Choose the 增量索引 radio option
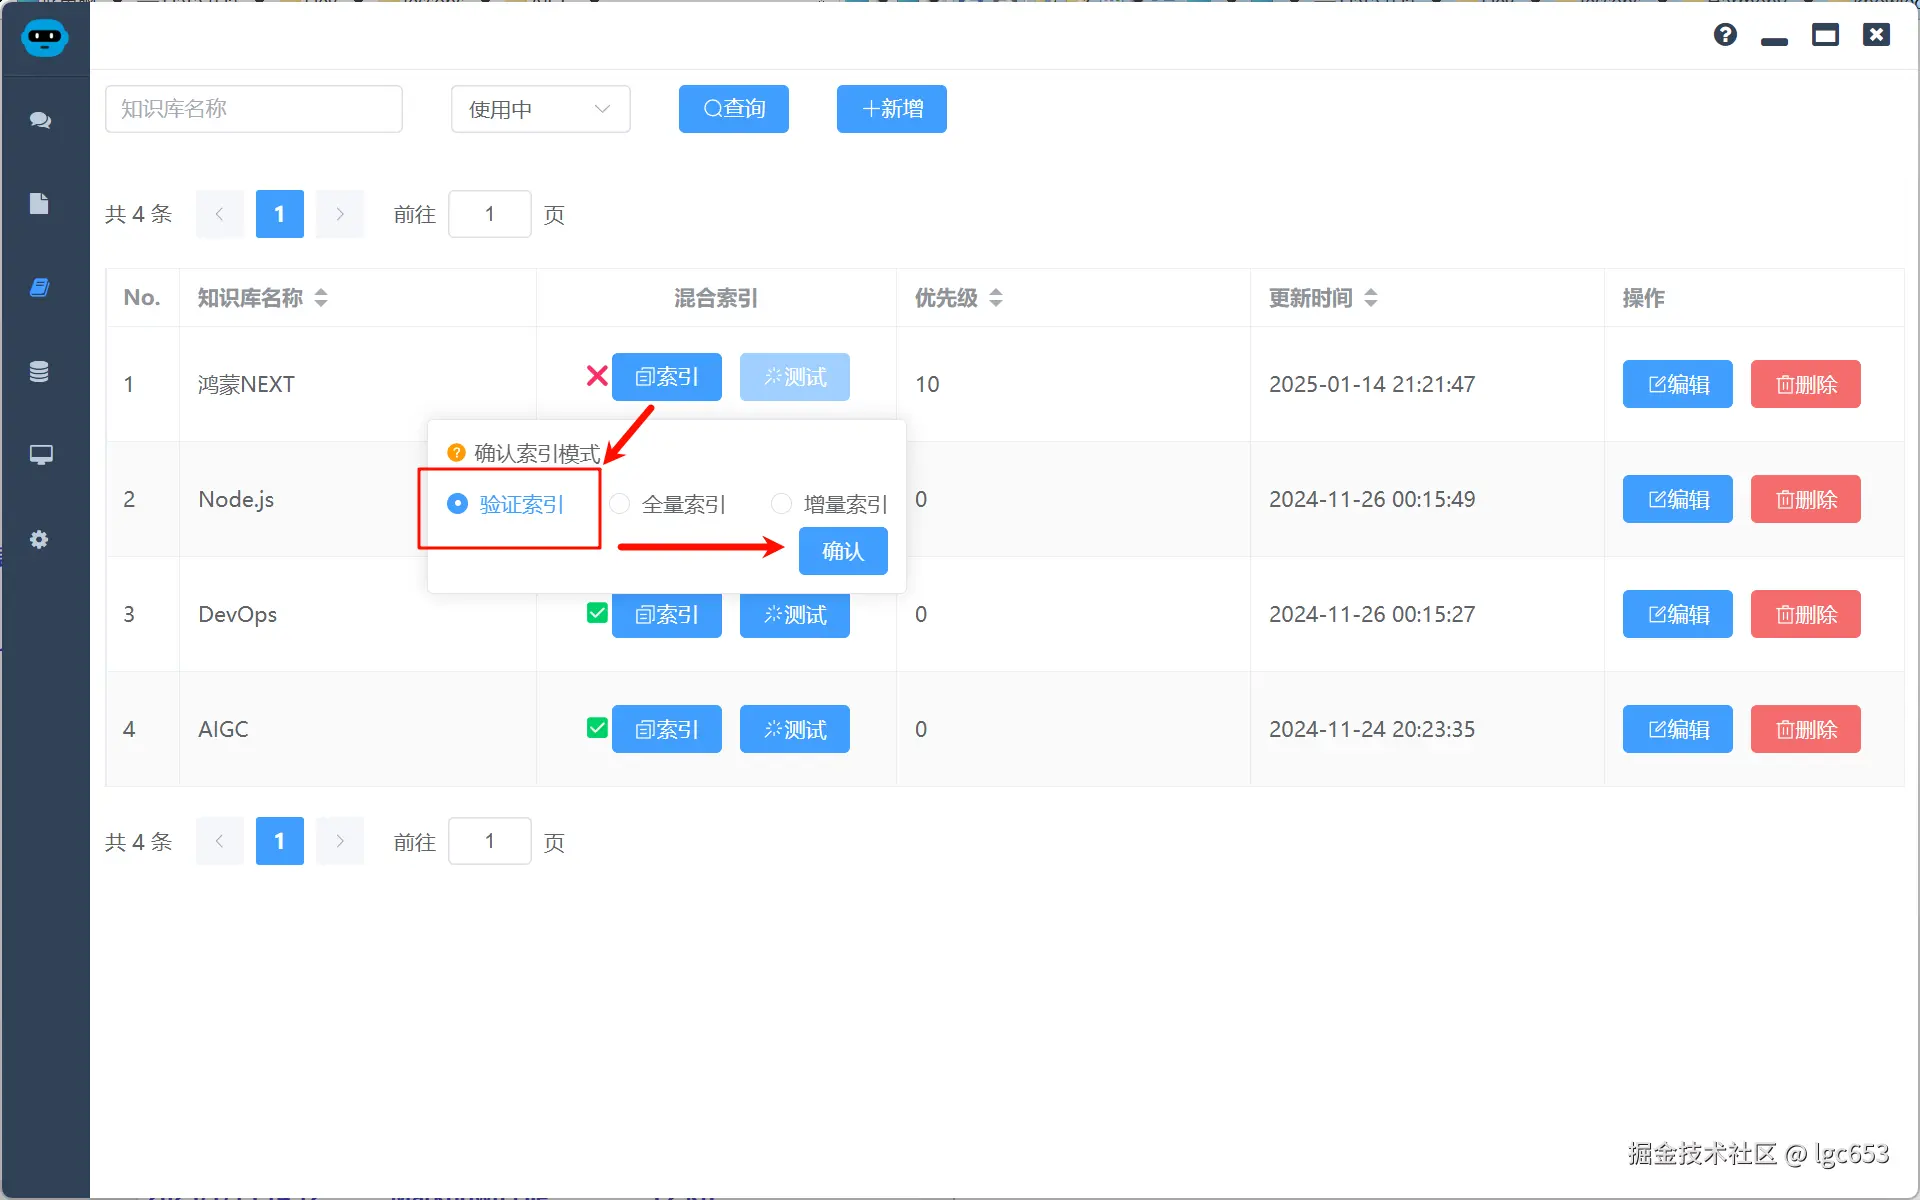Viewport: 1920px width, 1200px height. click(x=782, y=504)
